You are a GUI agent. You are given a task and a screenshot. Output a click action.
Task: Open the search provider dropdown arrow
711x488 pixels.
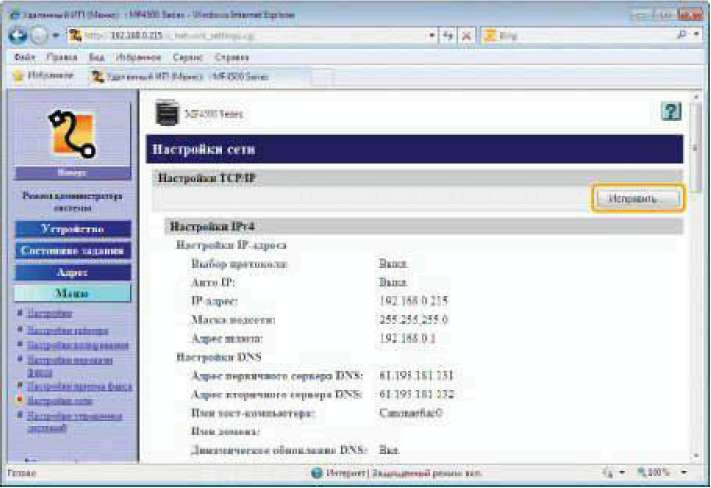[697, 36]
